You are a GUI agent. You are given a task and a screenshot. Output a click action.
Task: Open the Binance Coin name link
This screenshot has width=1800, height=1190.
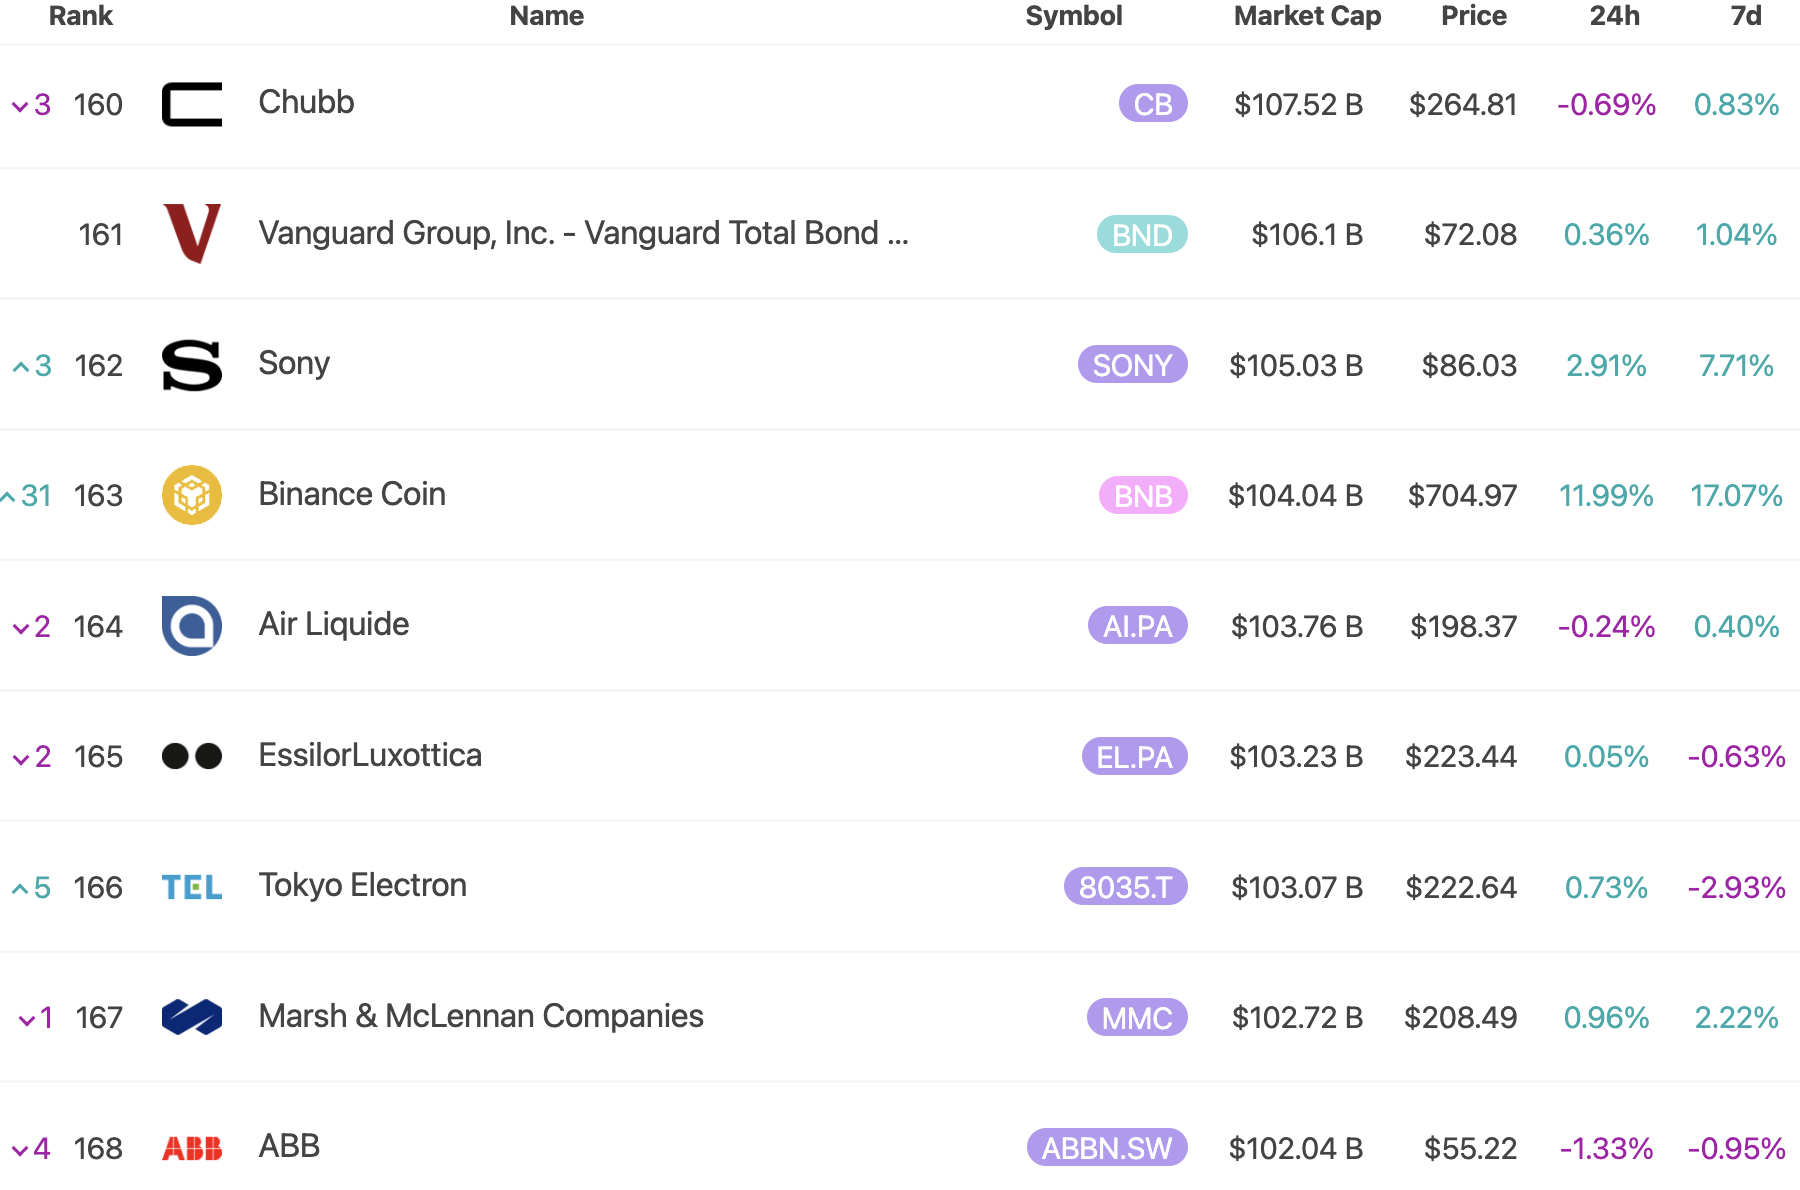[352, 494]
